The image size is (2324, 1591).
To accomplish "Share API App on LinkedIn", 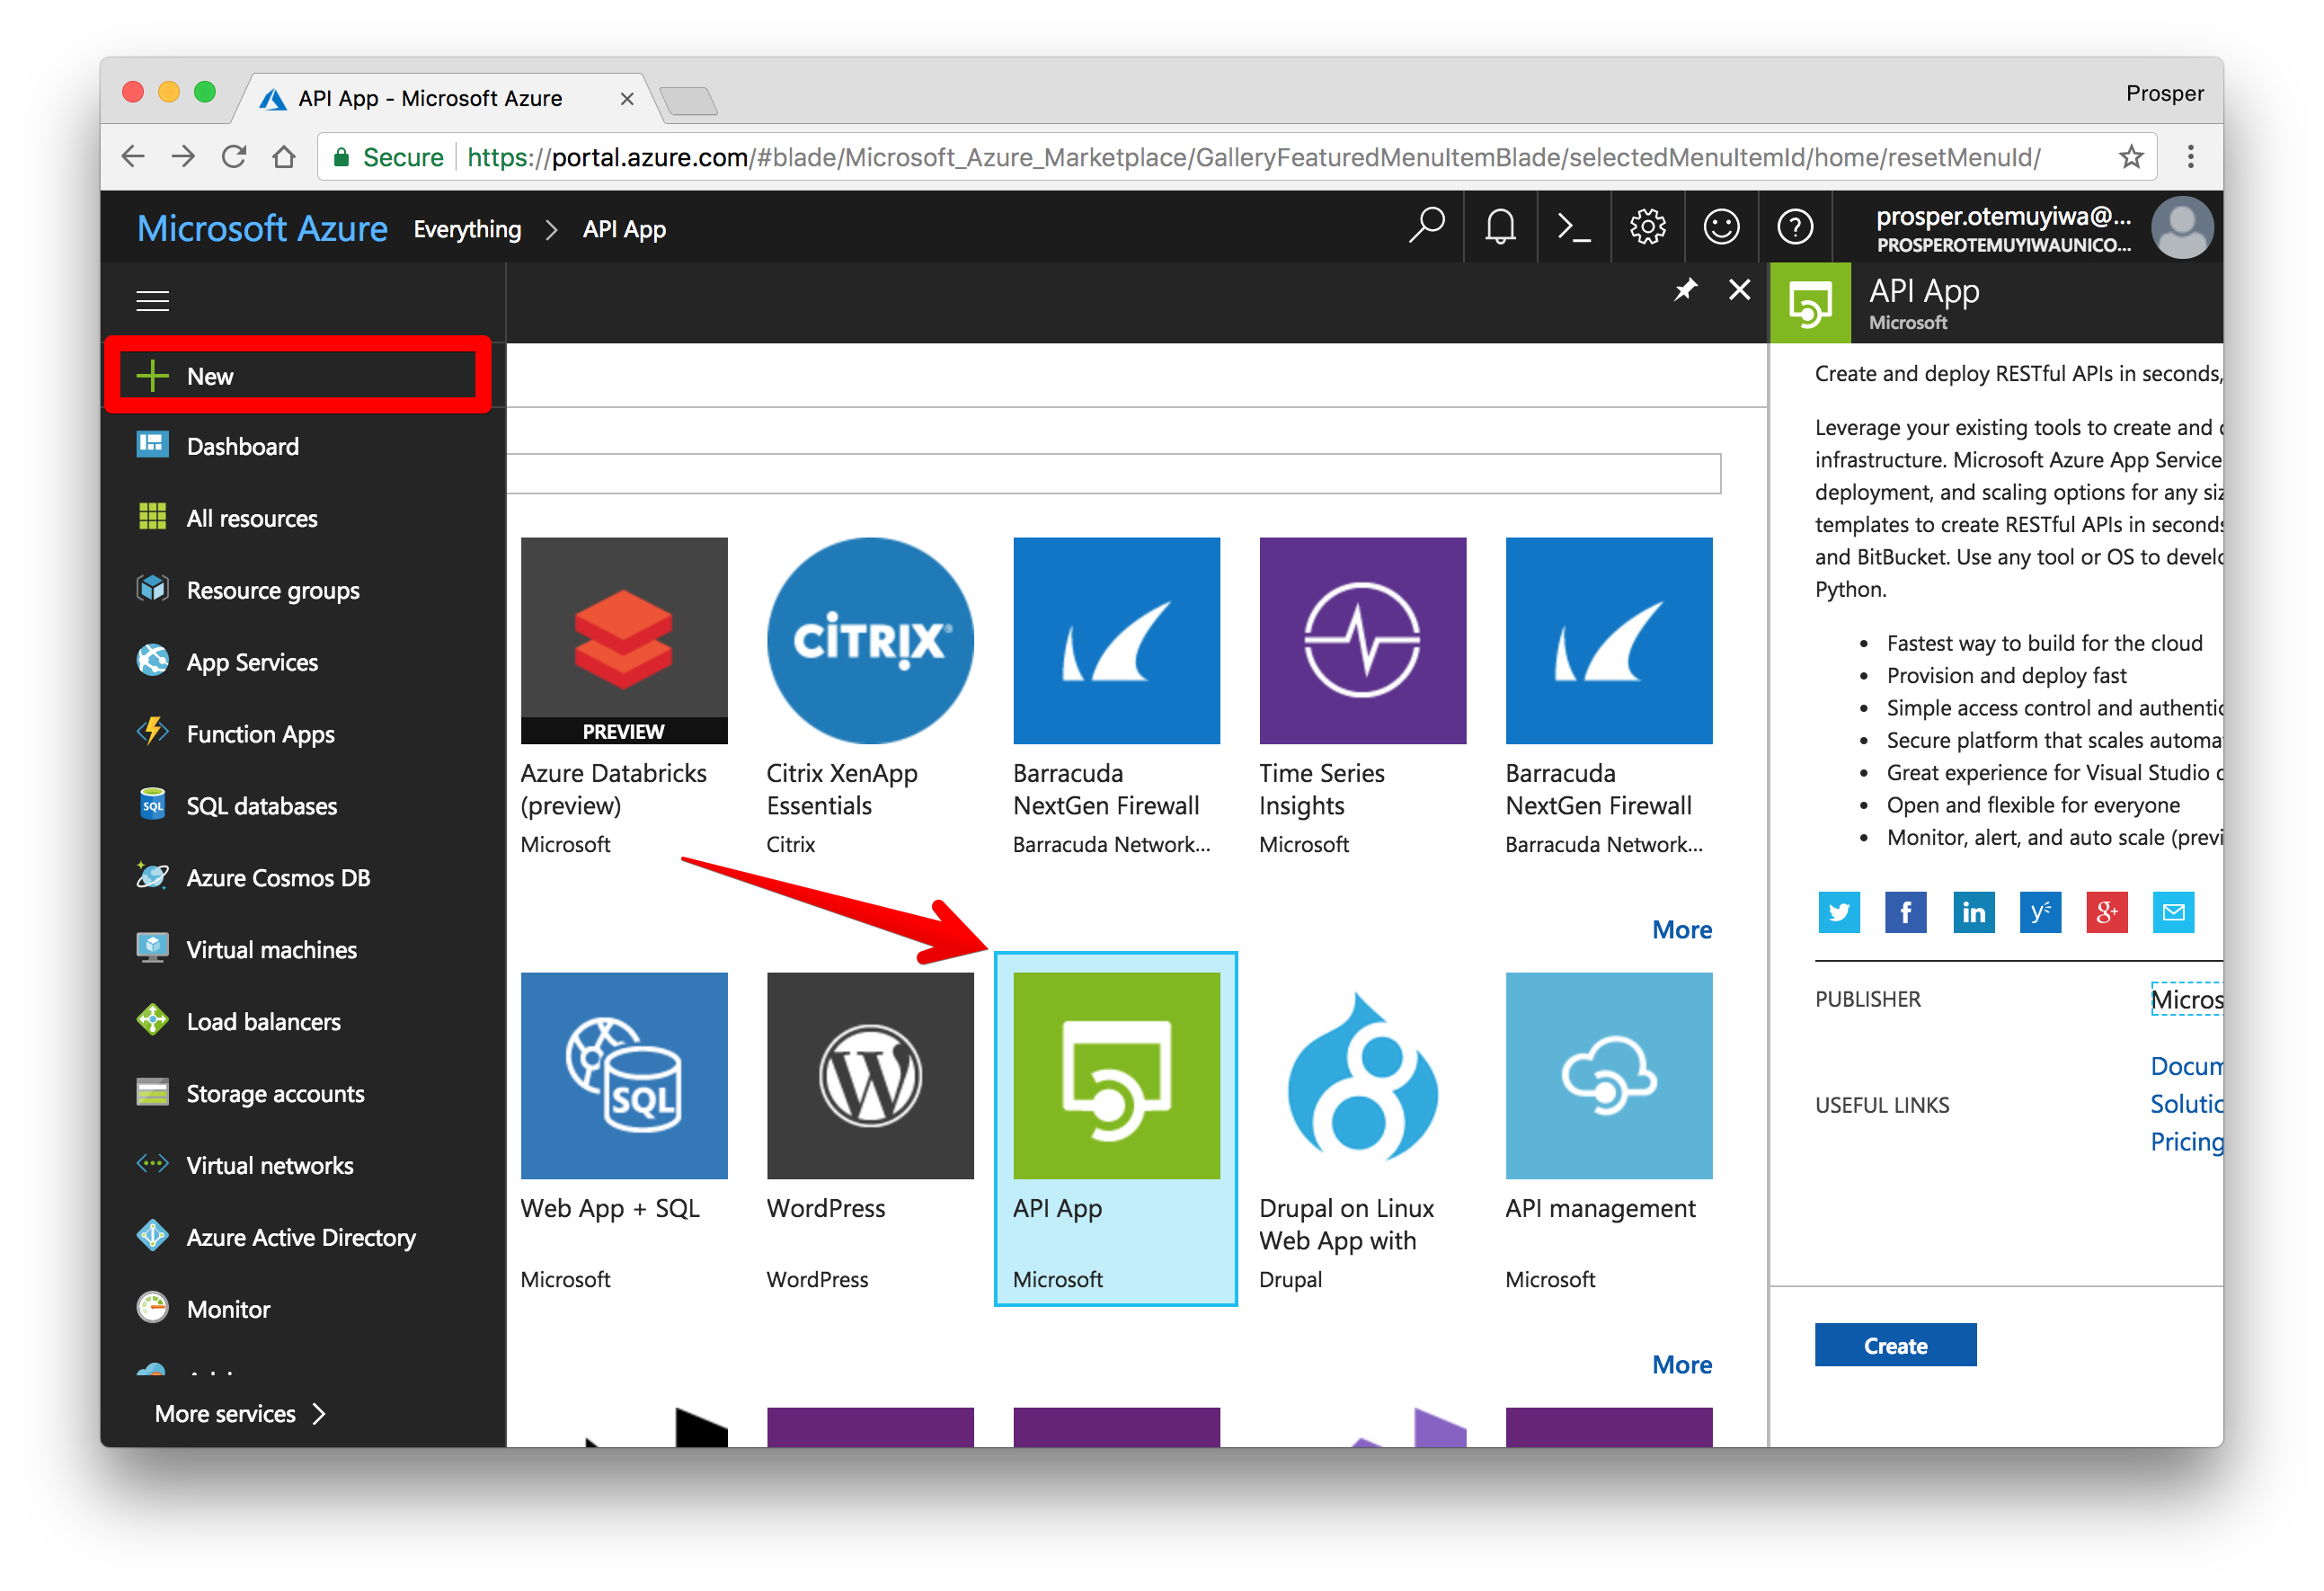I will pos(1973,912).
